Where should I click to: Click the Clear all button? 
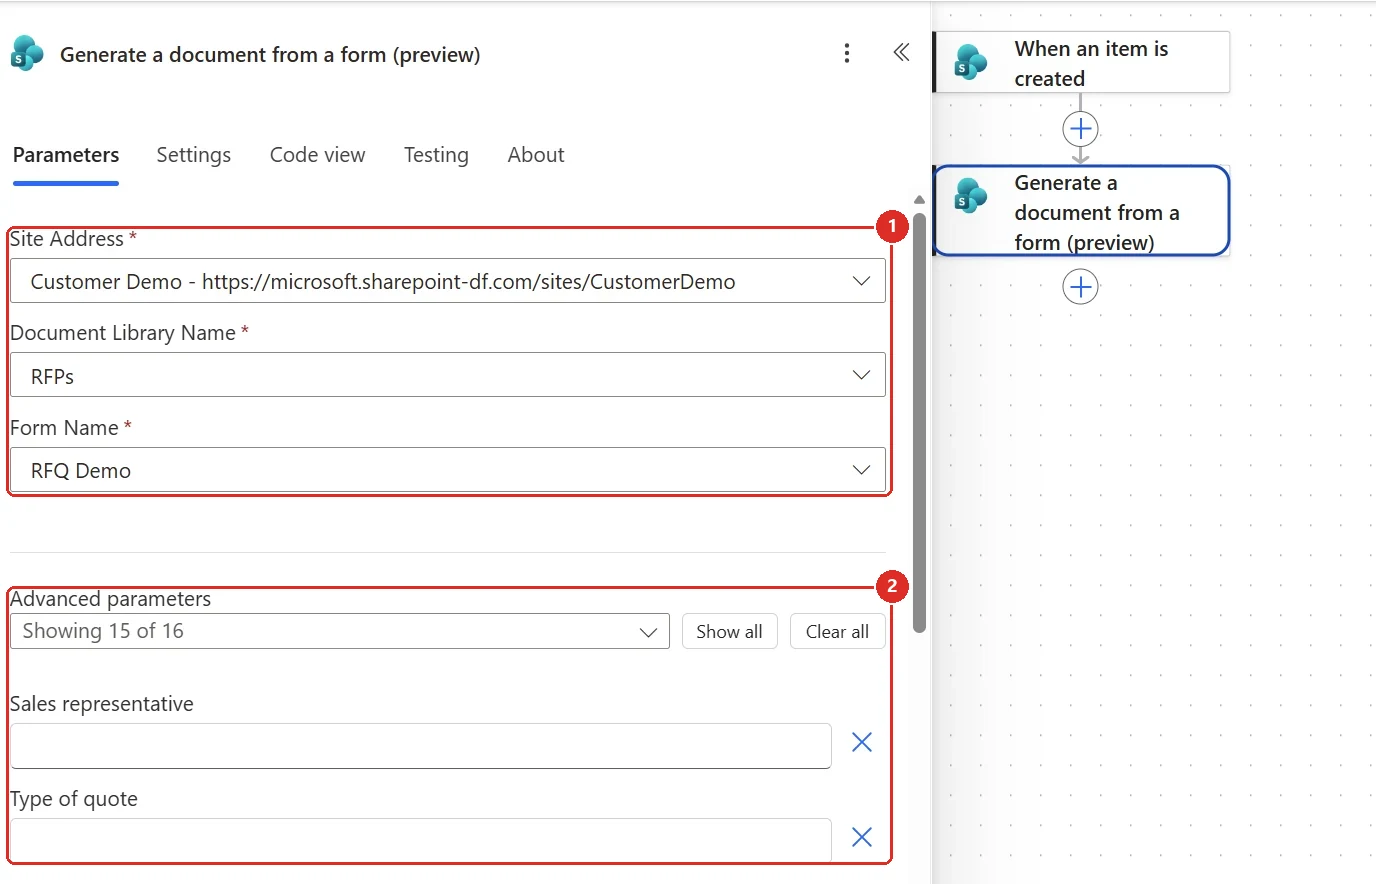[x=837, y=631]
